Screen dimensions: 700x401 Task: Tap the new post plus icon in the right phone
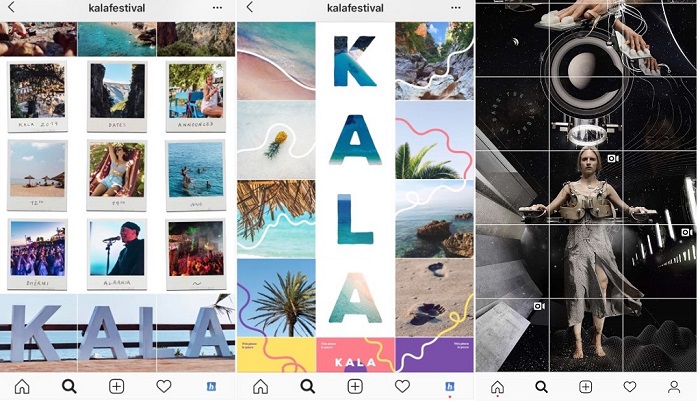coord(585,386)
